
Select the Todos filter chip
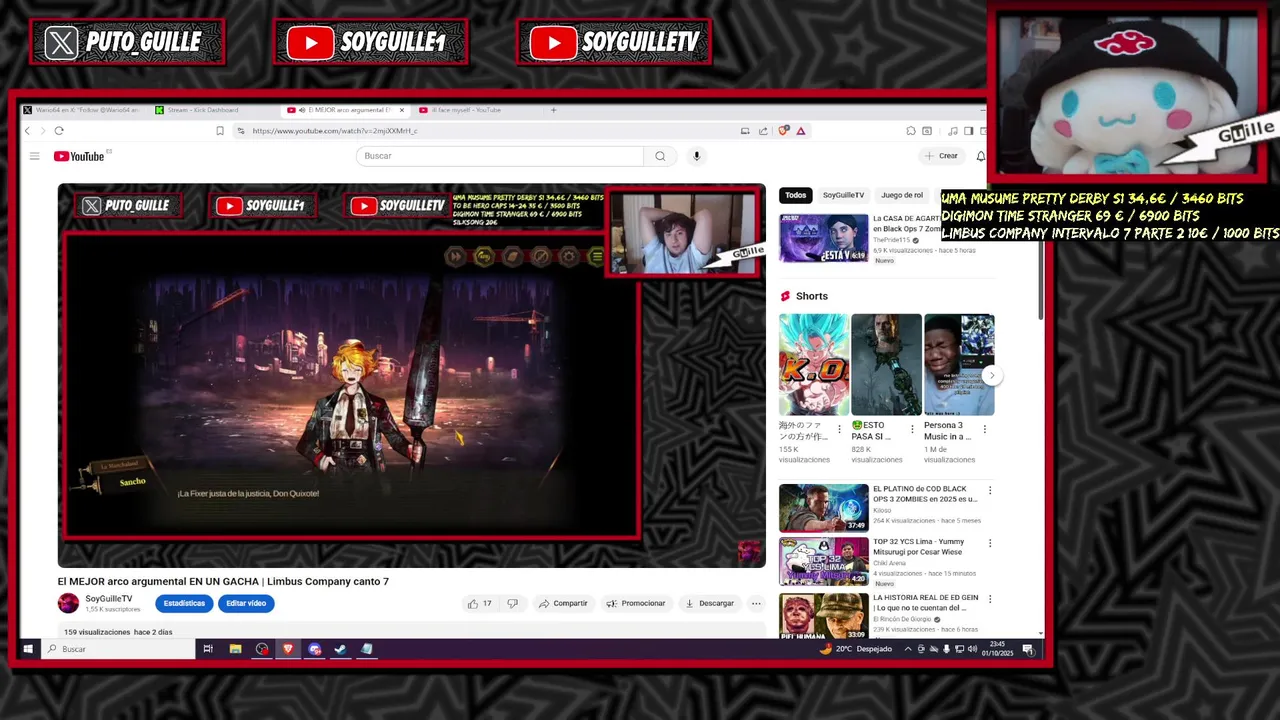click(795, 195)
